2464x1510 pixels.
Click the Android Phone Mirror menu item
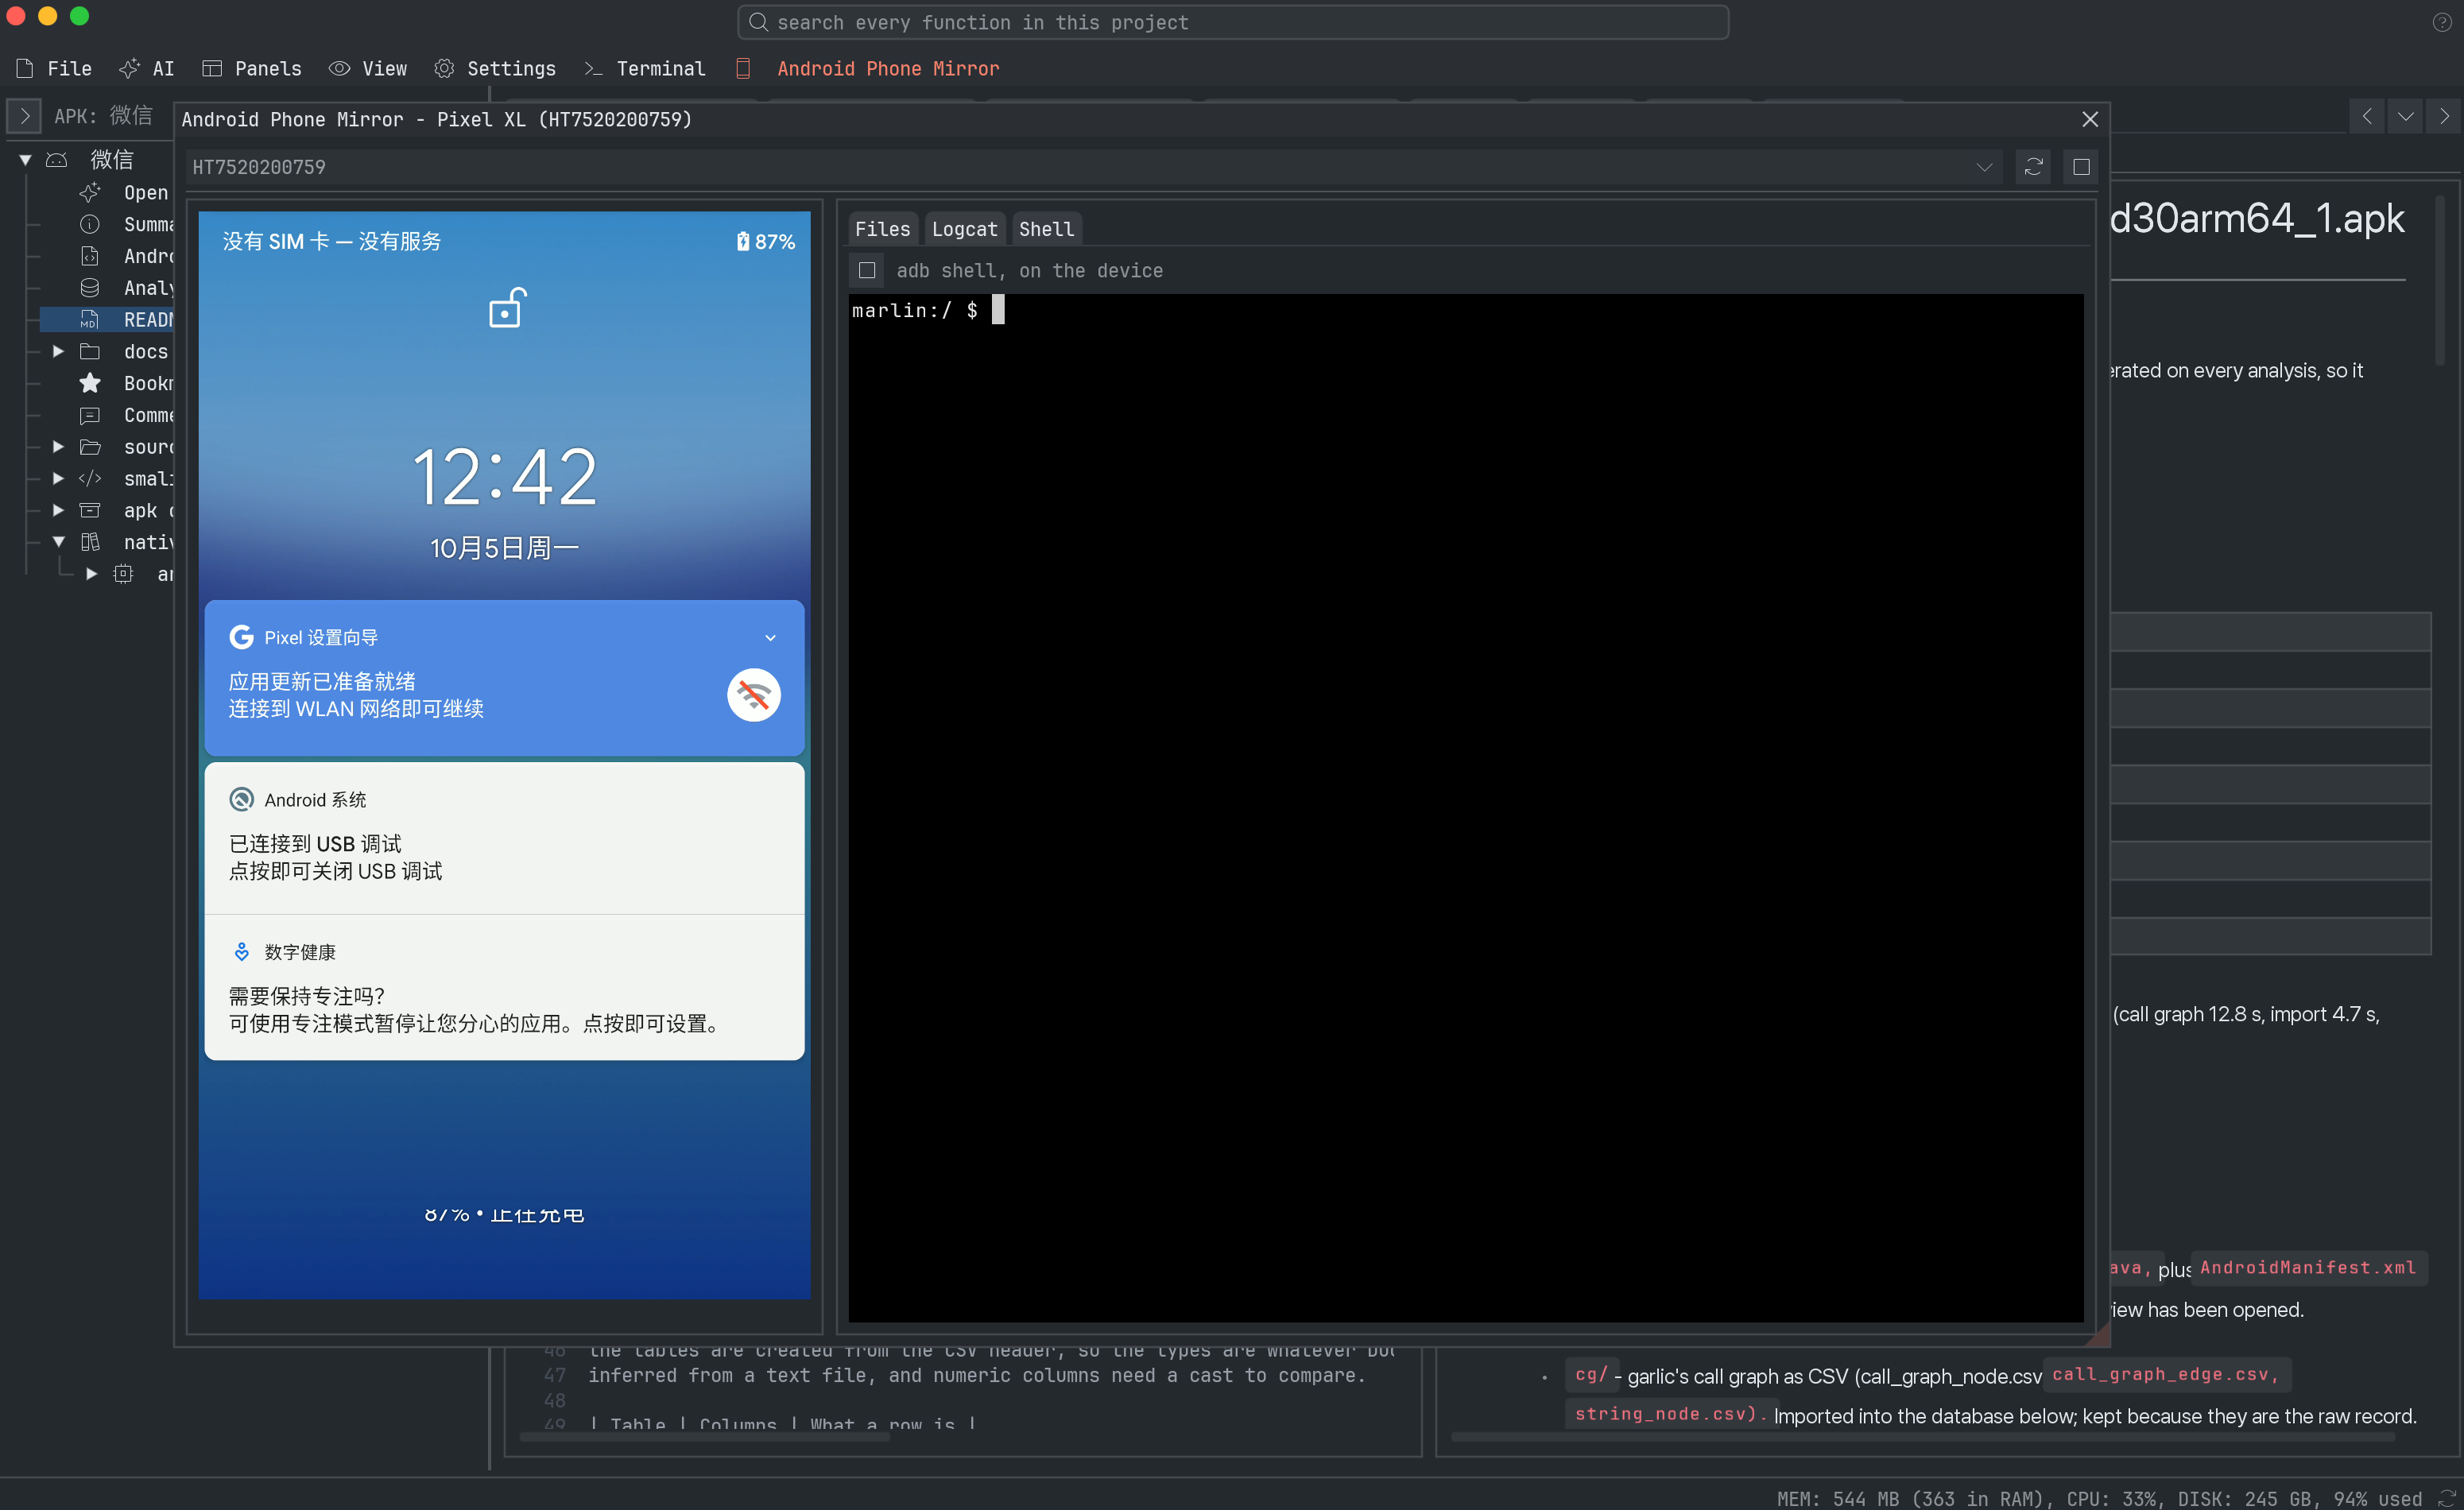click(x=867, y=68)
